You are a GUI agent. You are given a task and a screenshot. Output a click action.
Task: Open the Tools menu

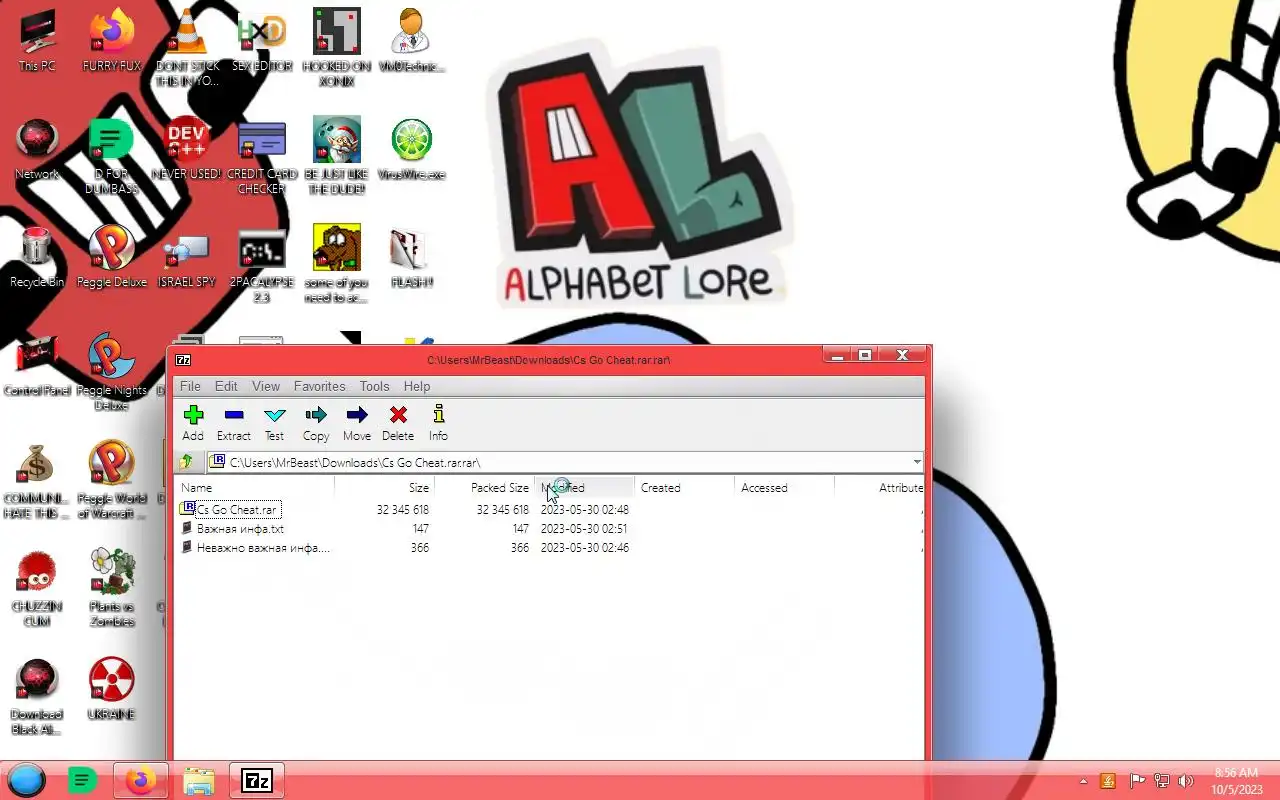374,386
